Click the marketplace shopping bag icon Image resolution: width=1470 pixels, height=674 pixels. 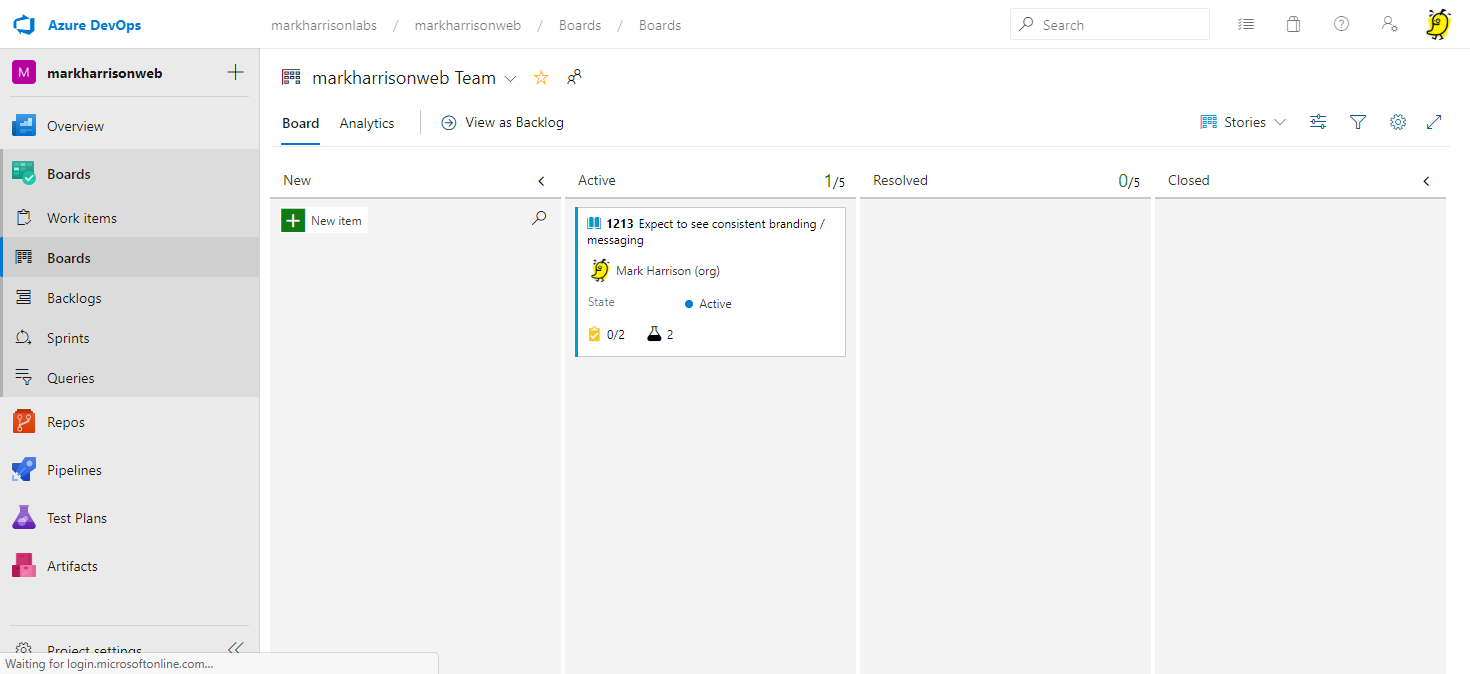point(1293,25)
